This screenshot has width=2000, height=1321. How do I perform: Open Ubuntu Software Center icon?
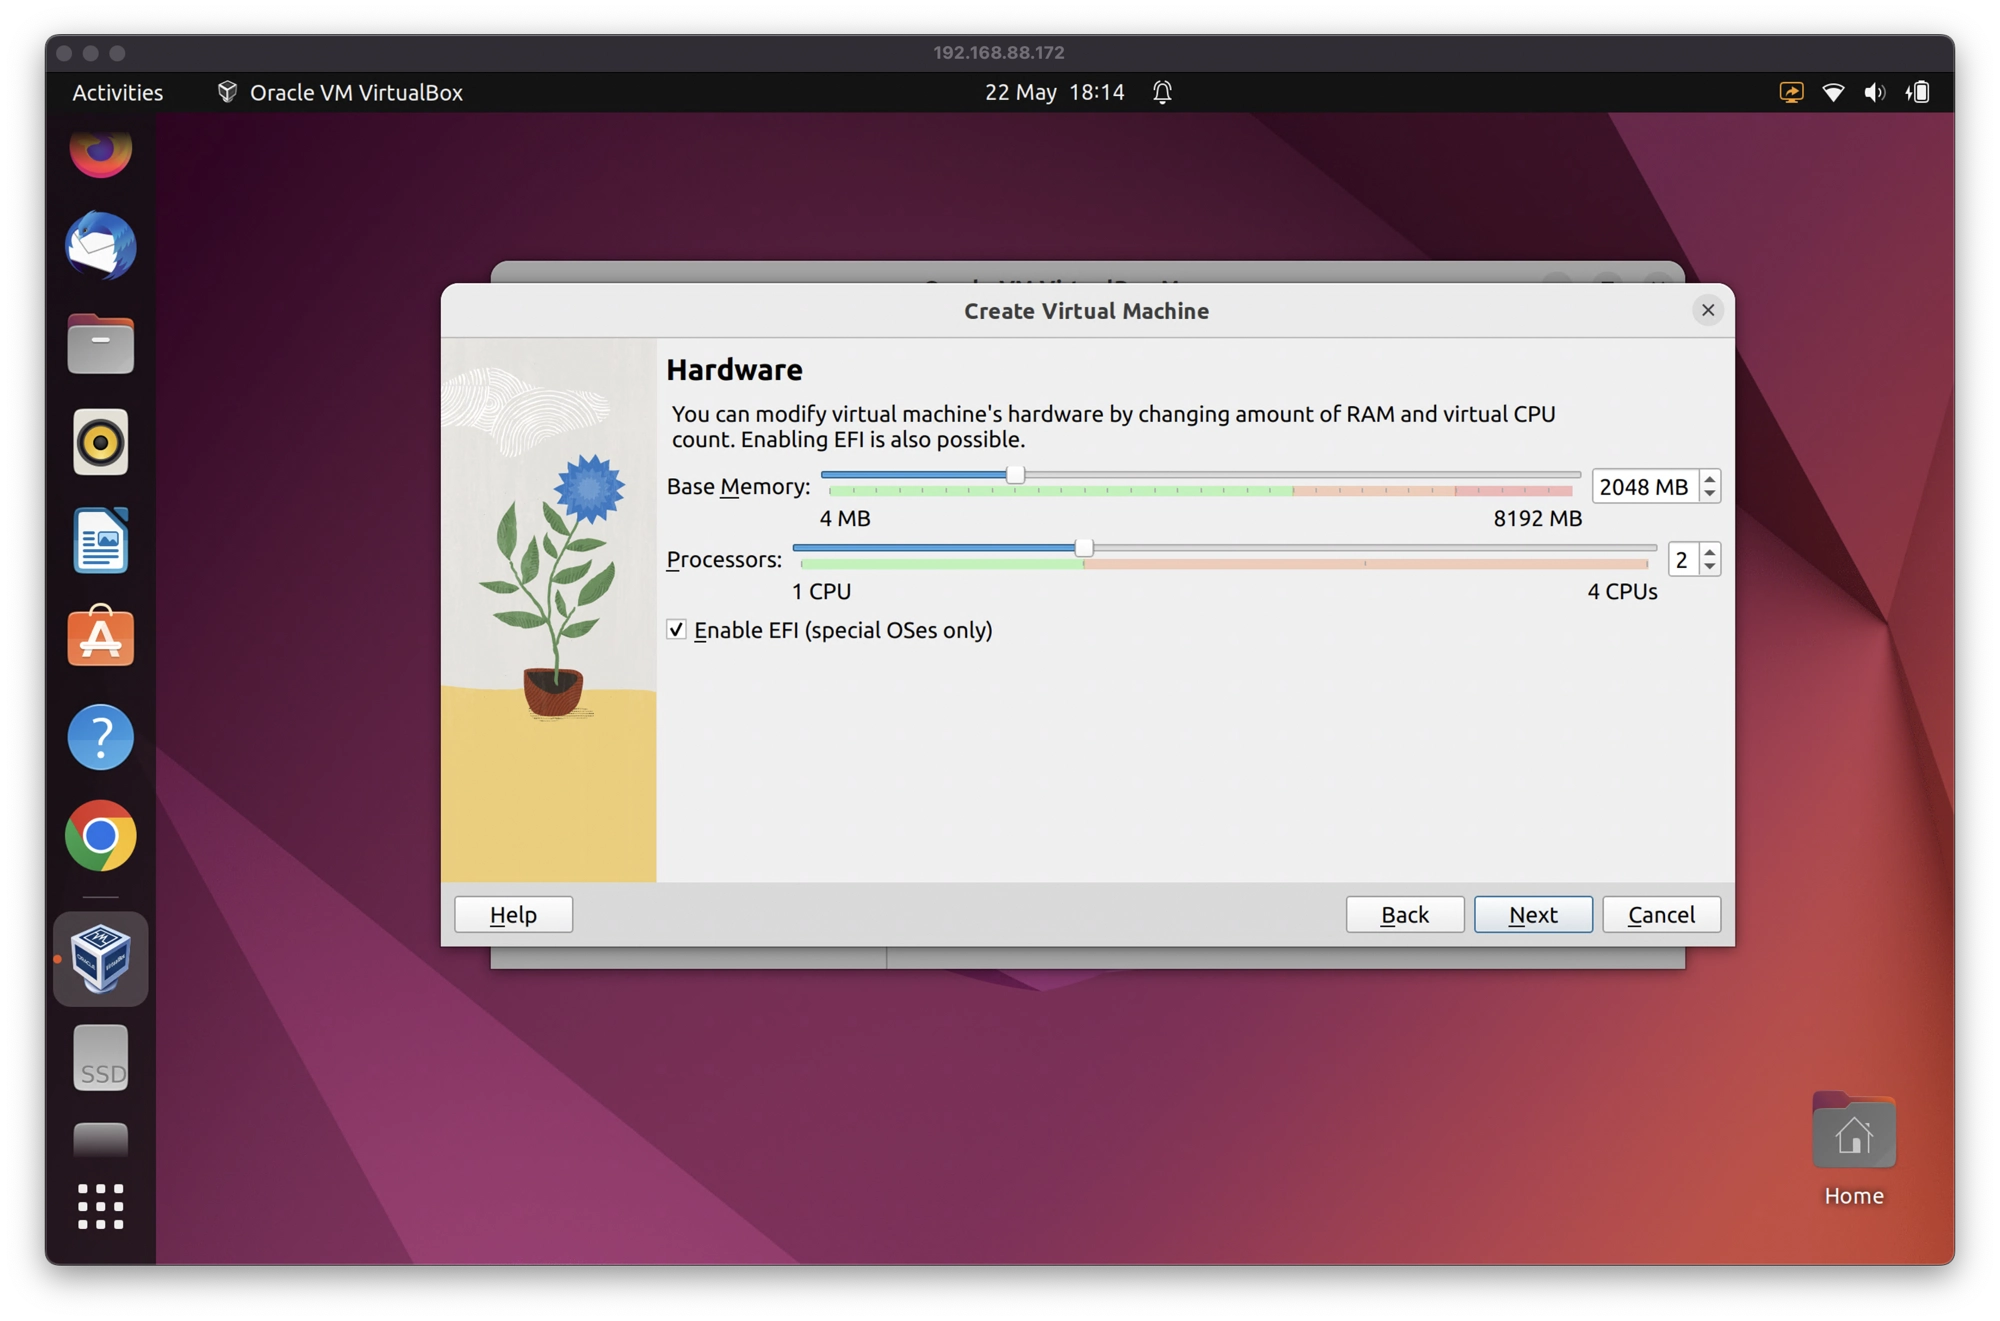pos(100,637)
